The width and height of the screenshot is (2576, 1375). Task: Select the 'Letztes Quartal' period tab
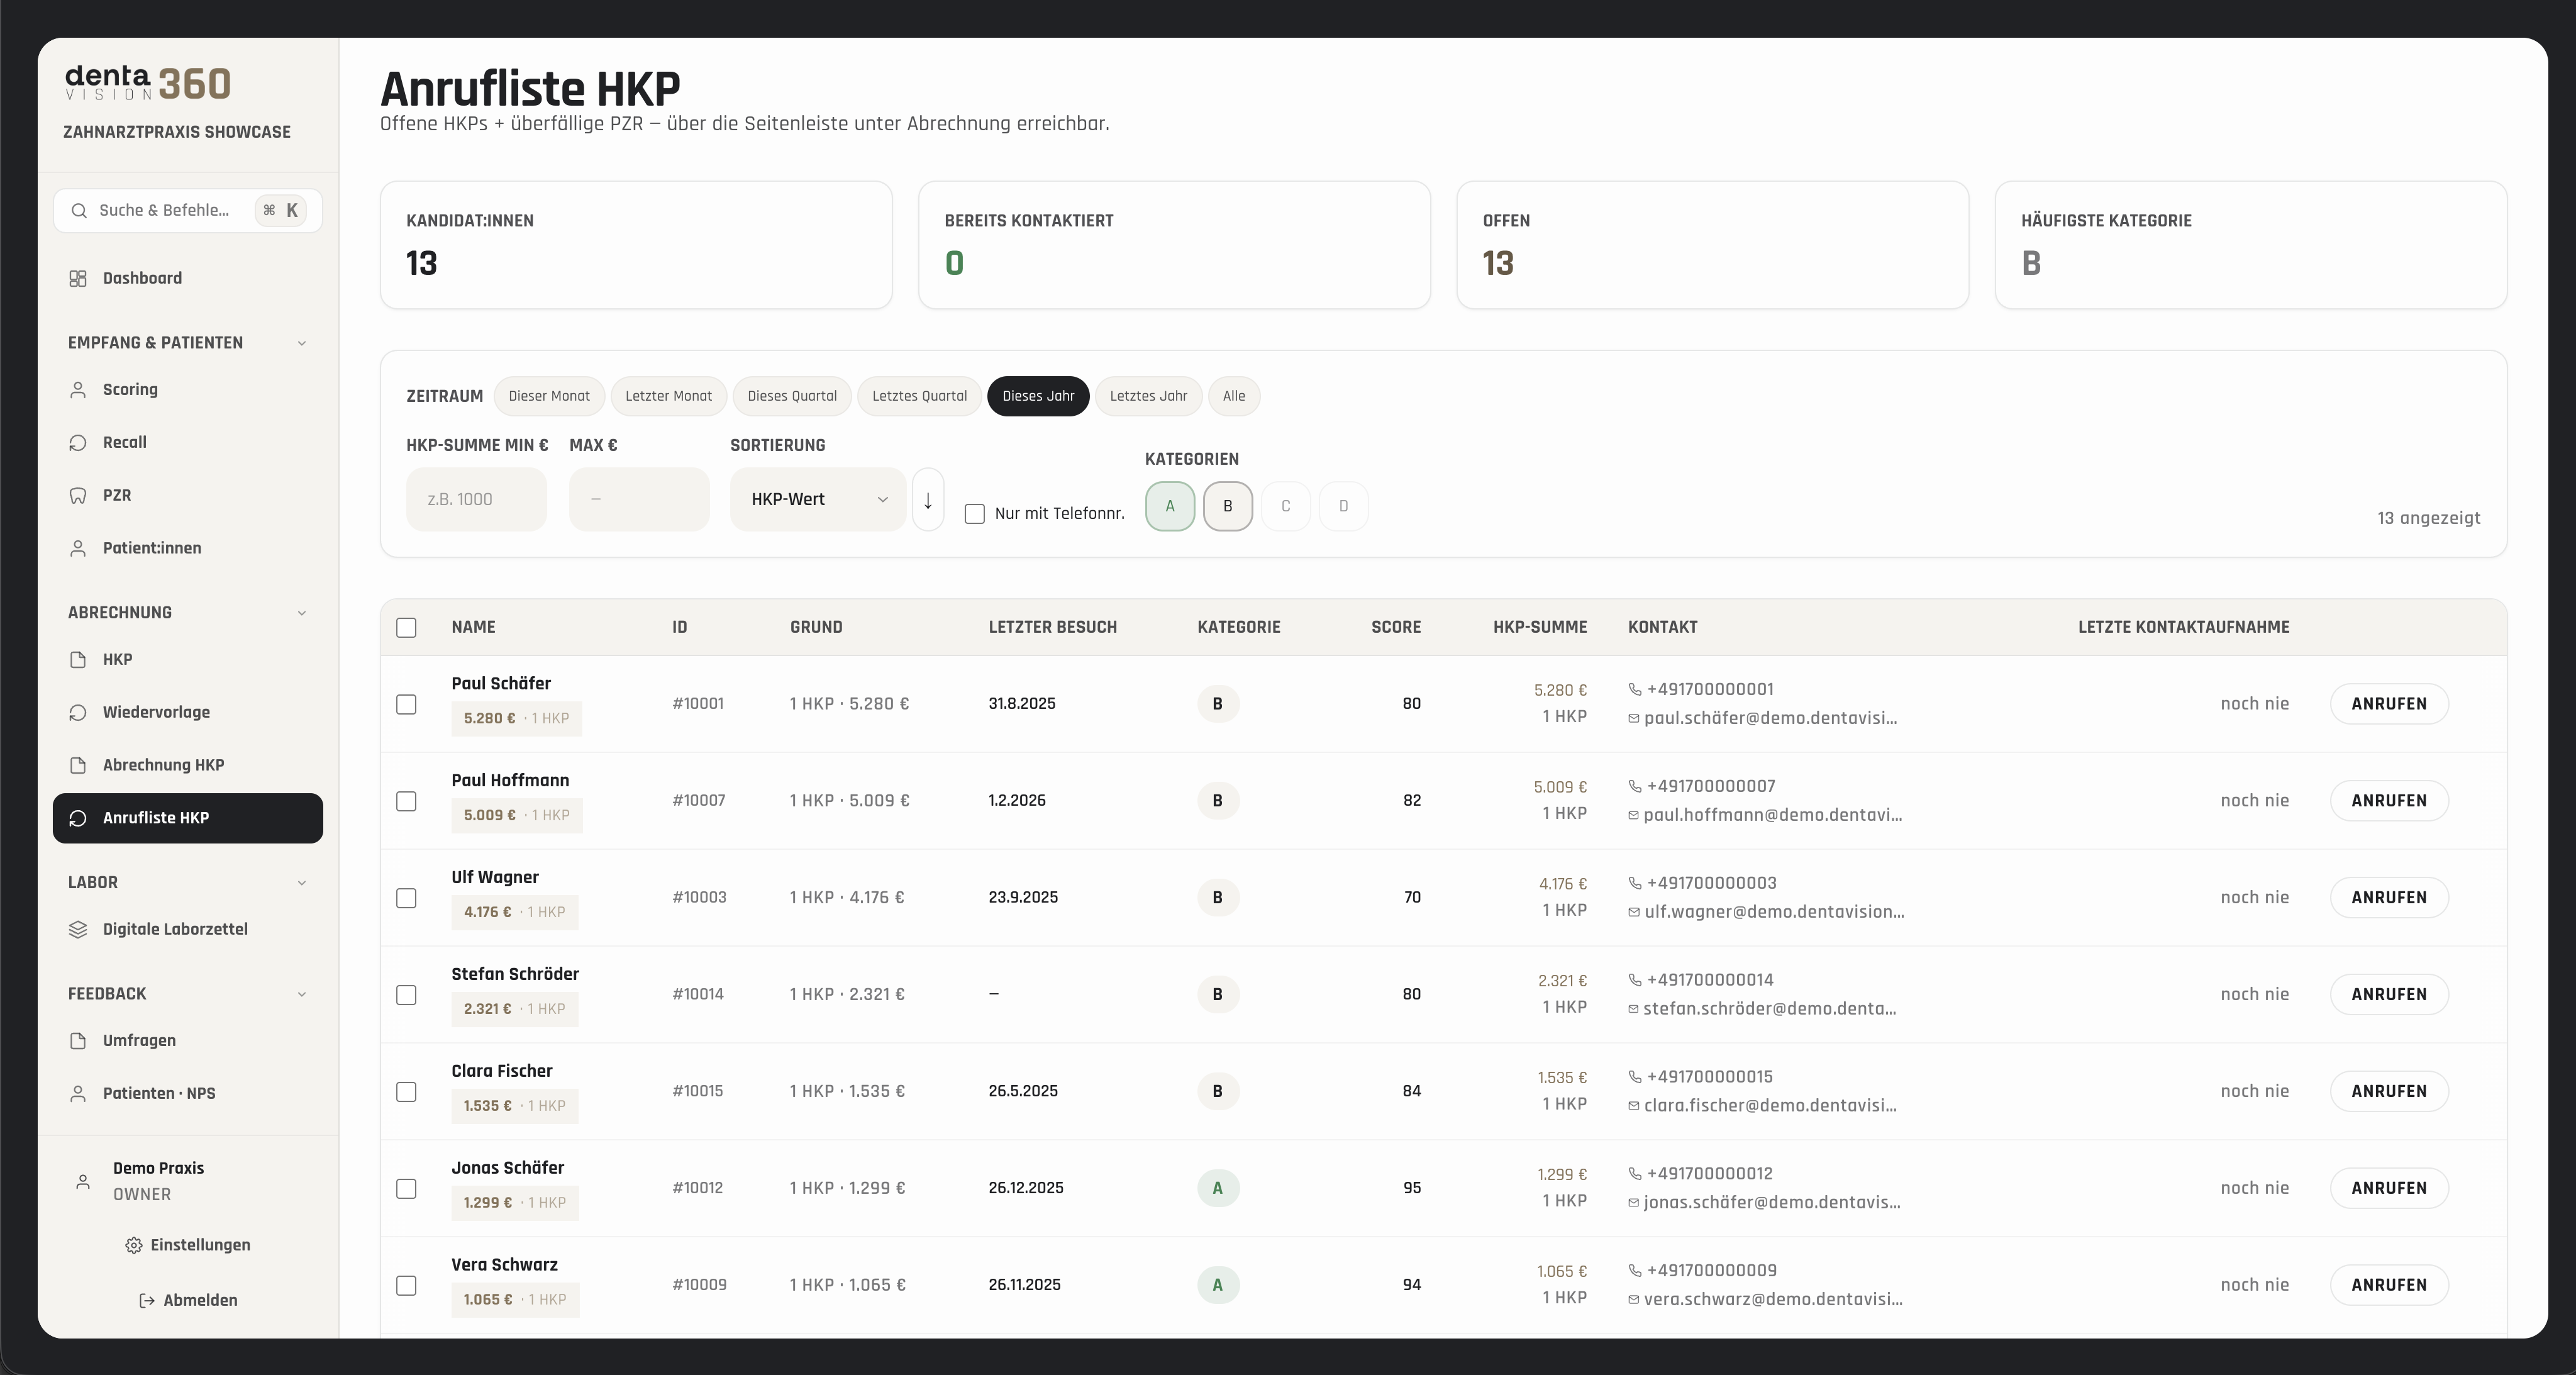coord(920,396)
